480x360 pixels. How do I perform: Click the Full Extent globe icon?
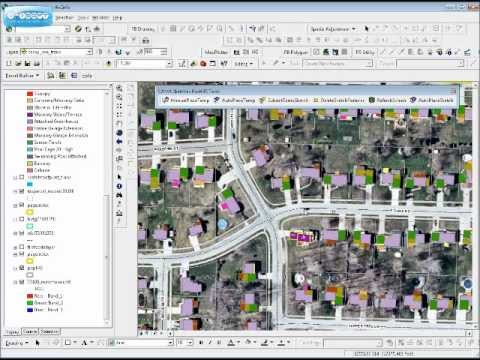click(x=119, y=133)
